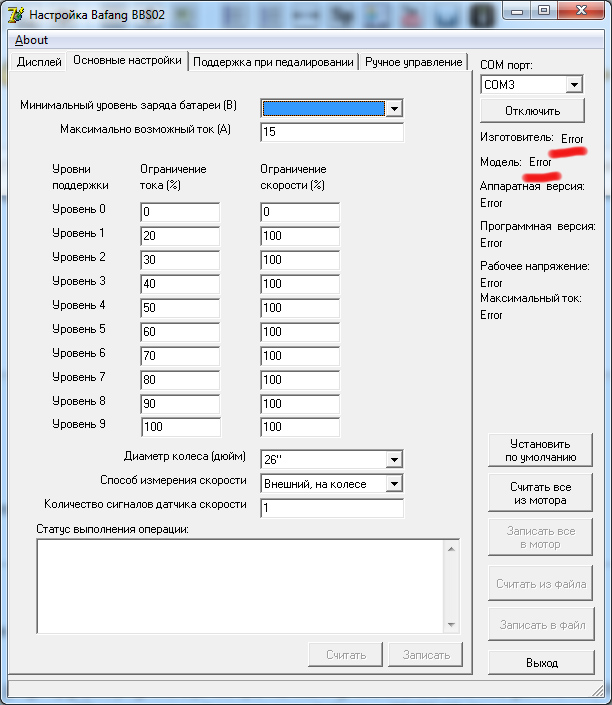Expand the COM порт dropdown
The width and height of the screenshot is (612, 705).
click(x=574, y=85)
